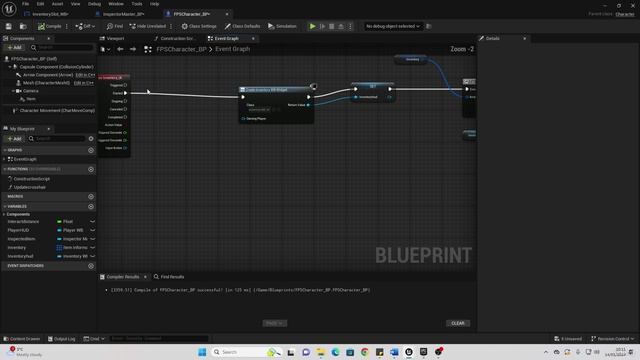Start Simulation from the toolbar
This screenshot has height=360, width=640.
pyautogui.click(x=282, y=26)
